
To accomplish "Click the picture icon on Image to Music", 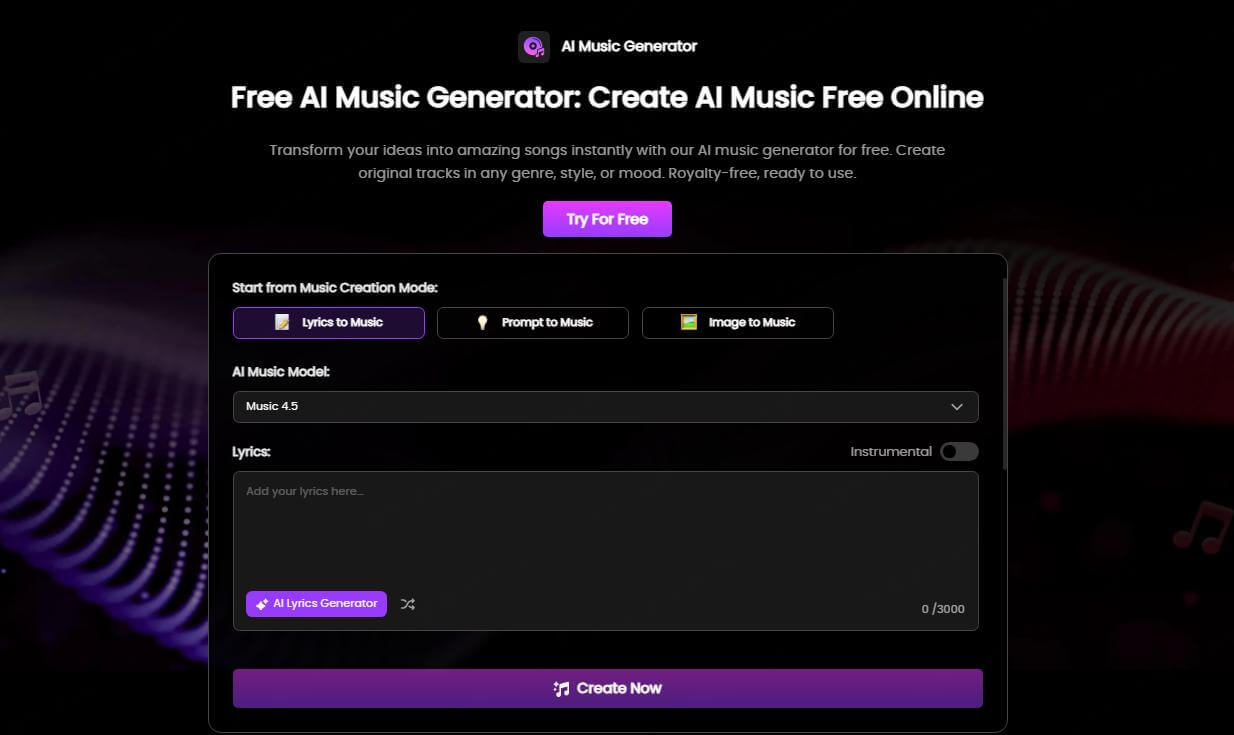I will point(689,322).
